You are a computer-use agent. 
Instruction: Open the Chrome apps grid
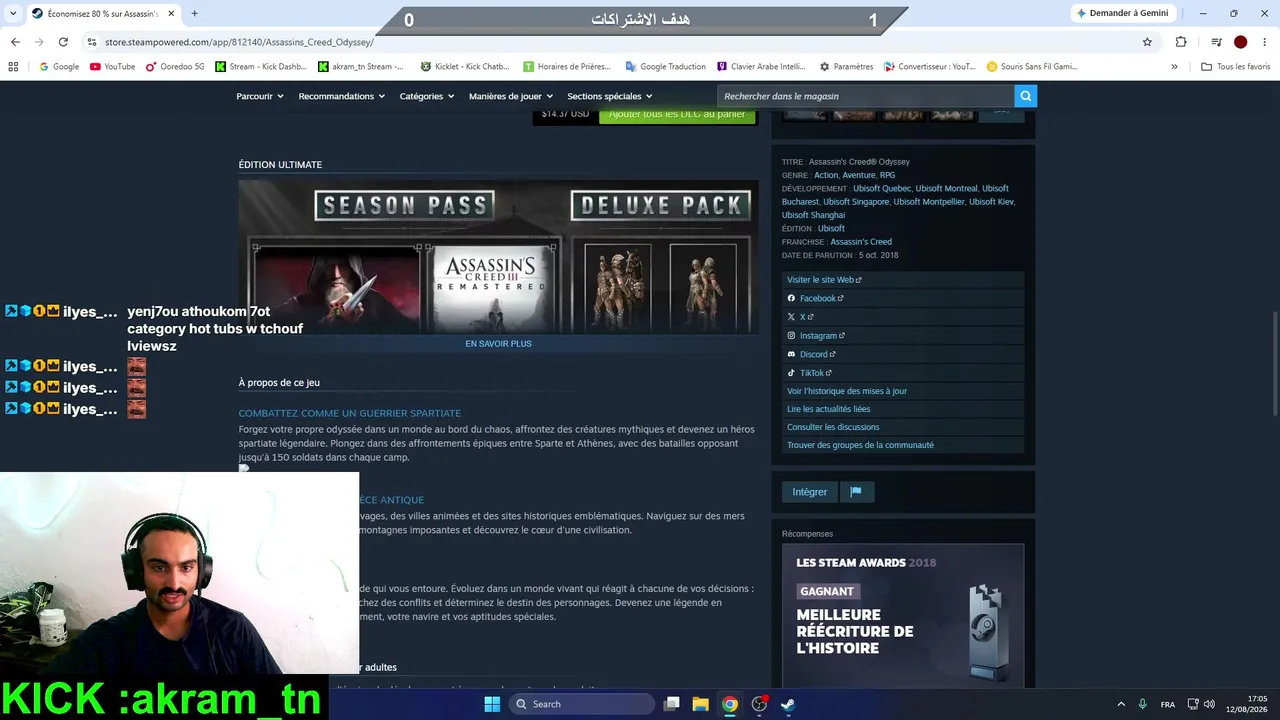point(13,67)
